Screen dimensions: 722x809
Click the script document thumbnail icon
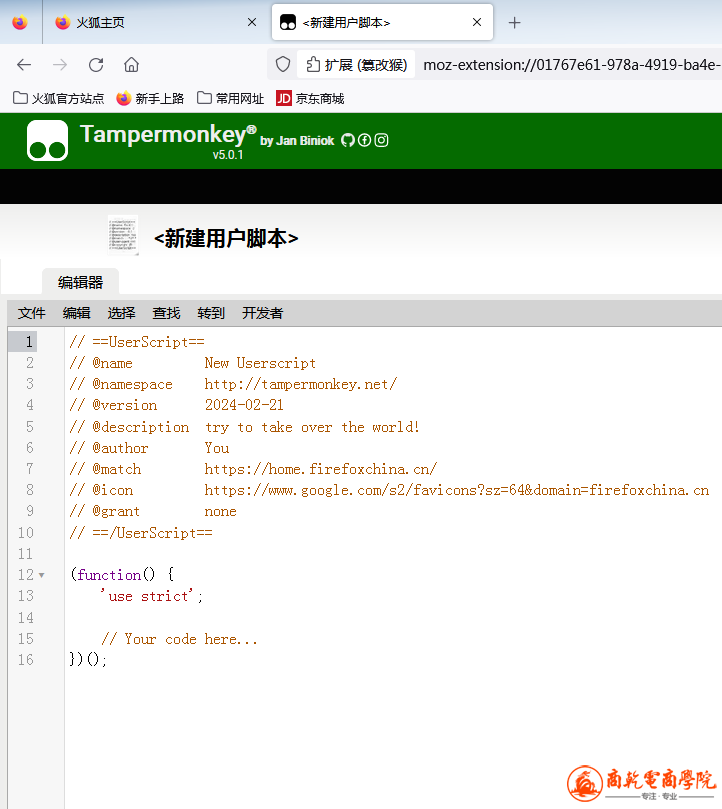pyautogui.click(x=123, y=236)
